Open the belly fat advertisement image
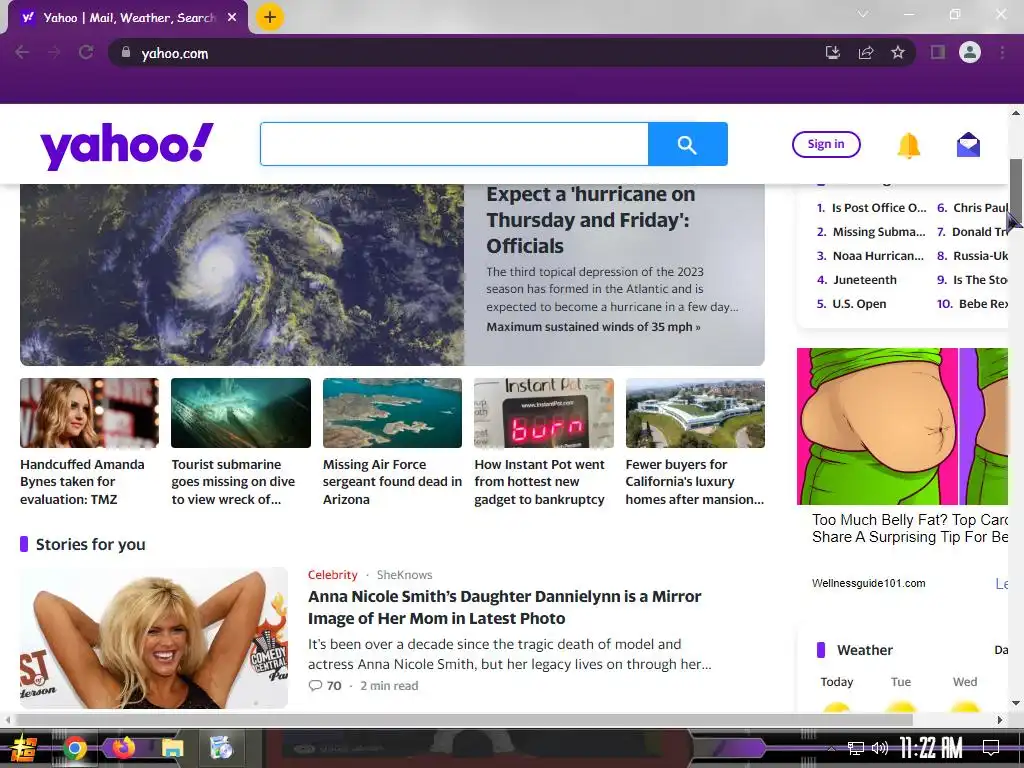Screen dimensions: 1024x768 click(902, 426)
